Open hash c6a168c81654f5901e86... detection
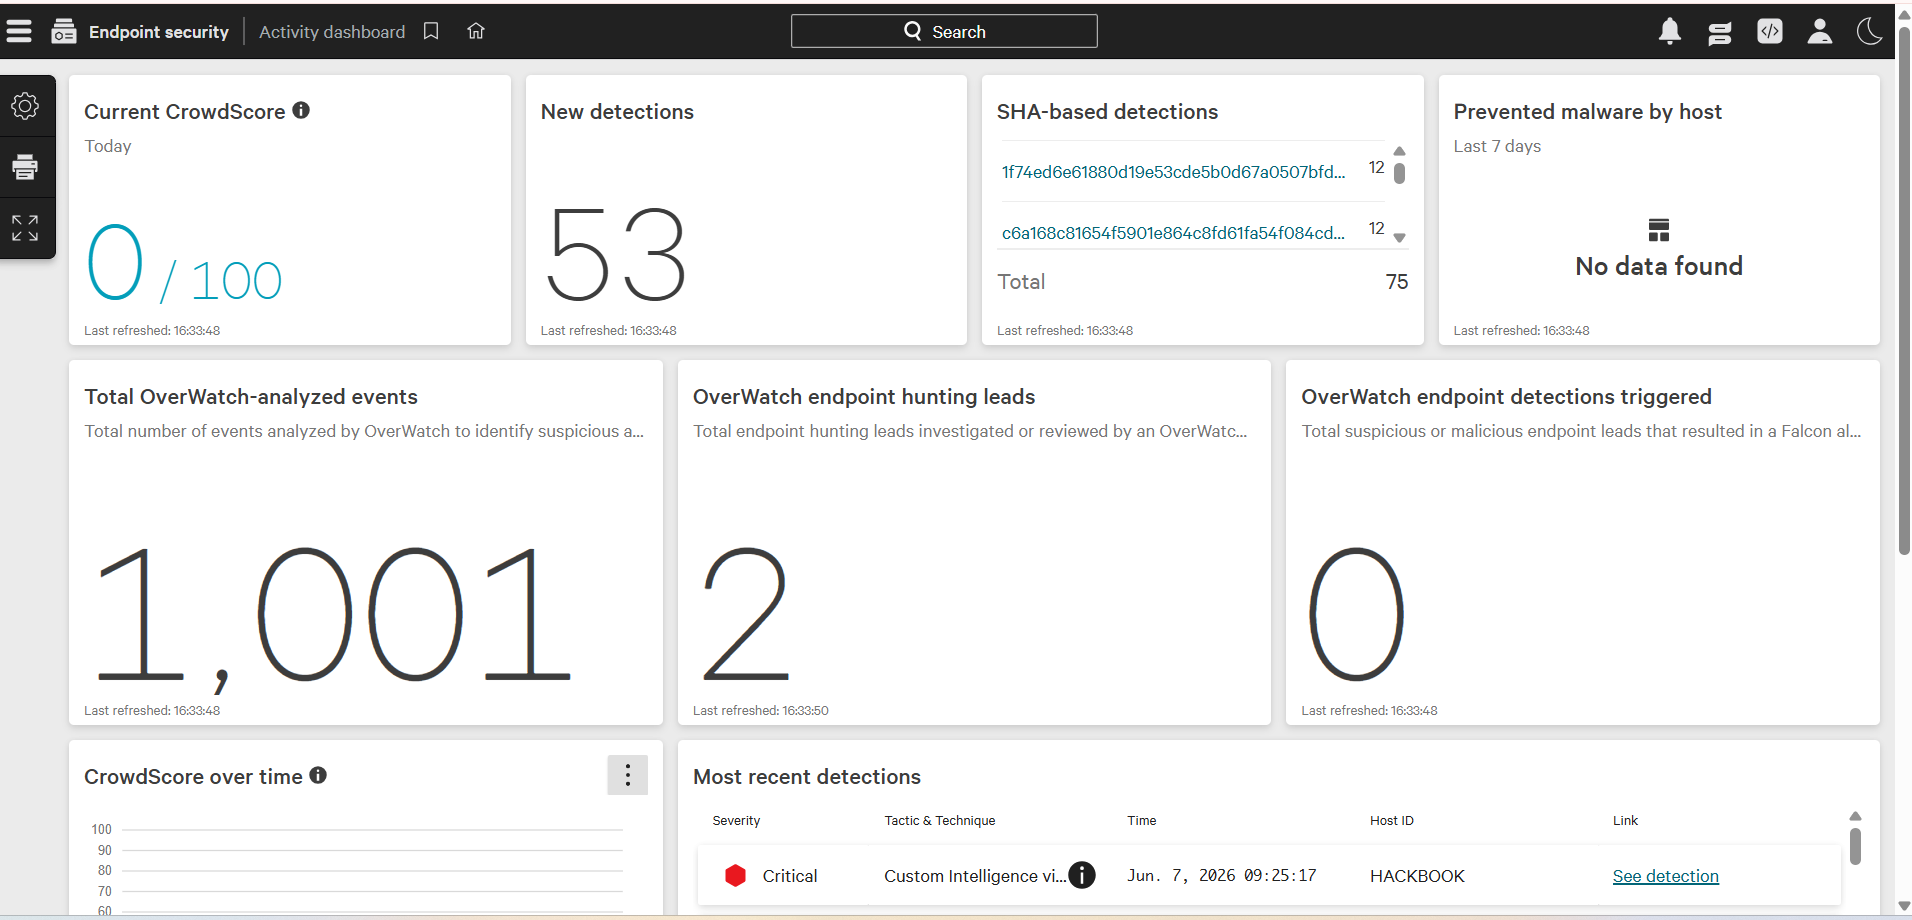The height and width of the screenshot is (920, 1912). tap(1173, 233)
